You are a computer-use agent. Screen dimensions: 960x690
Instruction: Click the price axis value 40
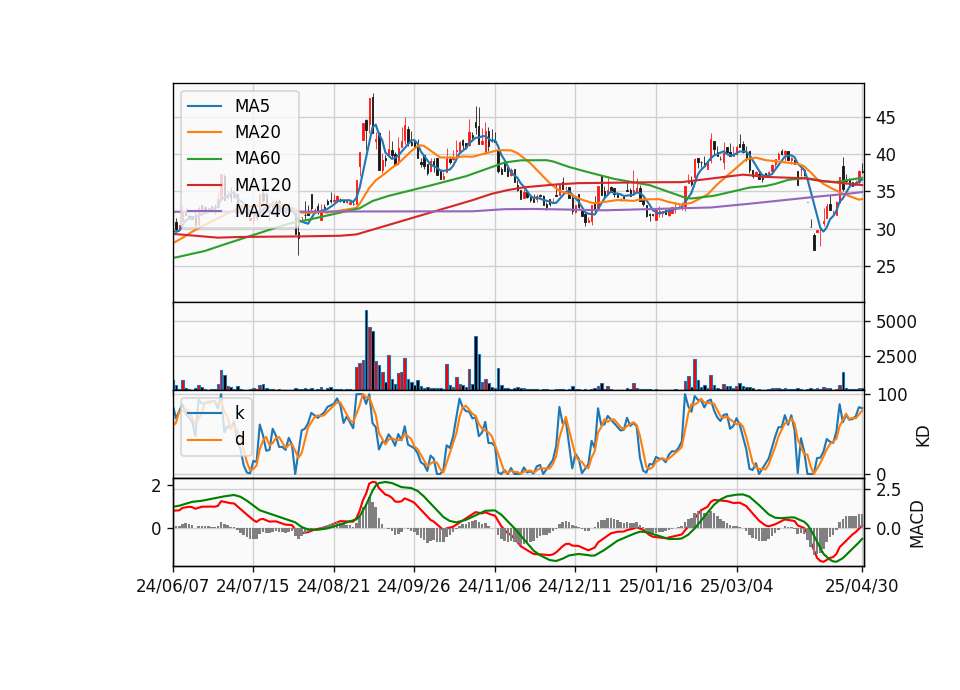point(885,156)
